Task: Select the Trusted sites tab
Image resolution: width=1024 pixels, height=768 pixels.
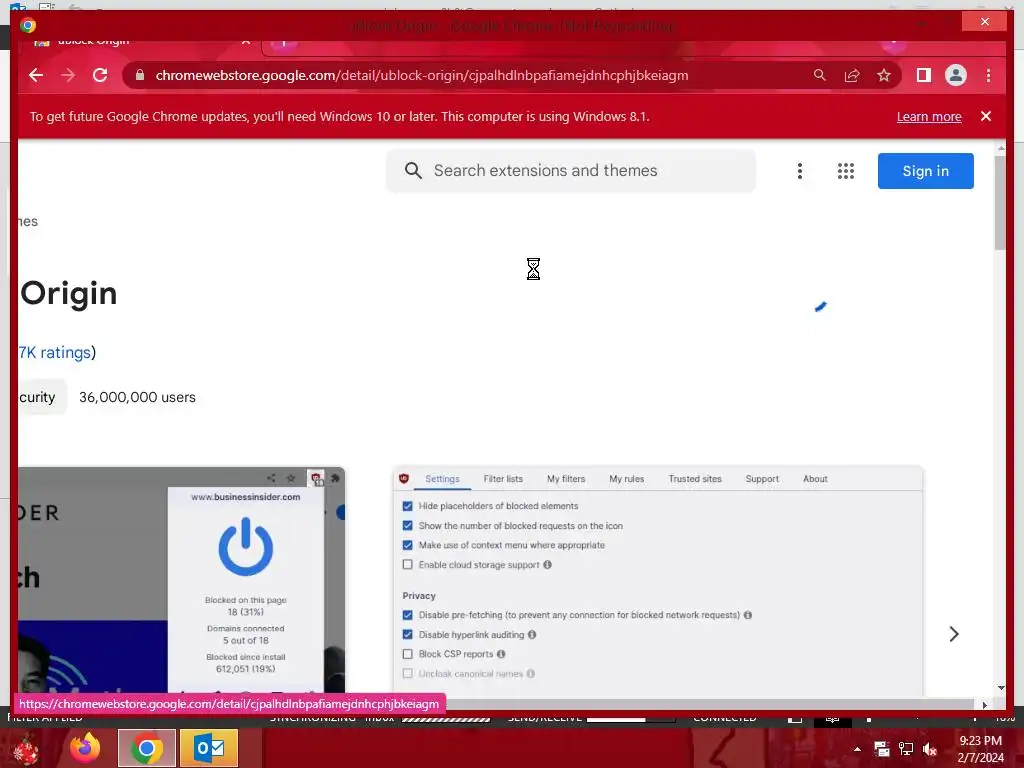Action: click(x=695, y=479)
